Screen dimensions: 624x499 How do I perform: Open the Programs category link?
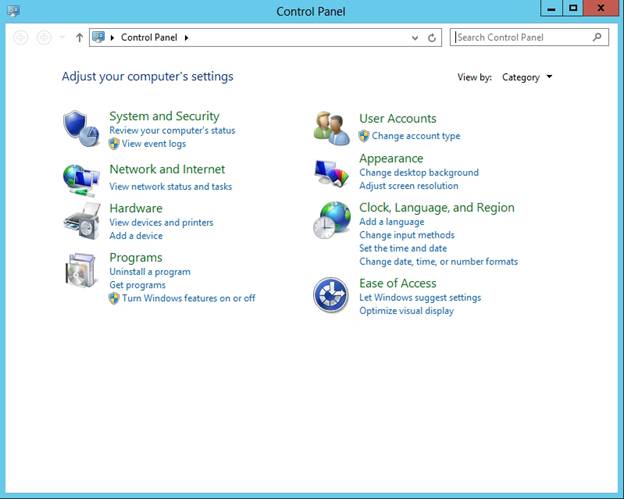click(136, 258)
